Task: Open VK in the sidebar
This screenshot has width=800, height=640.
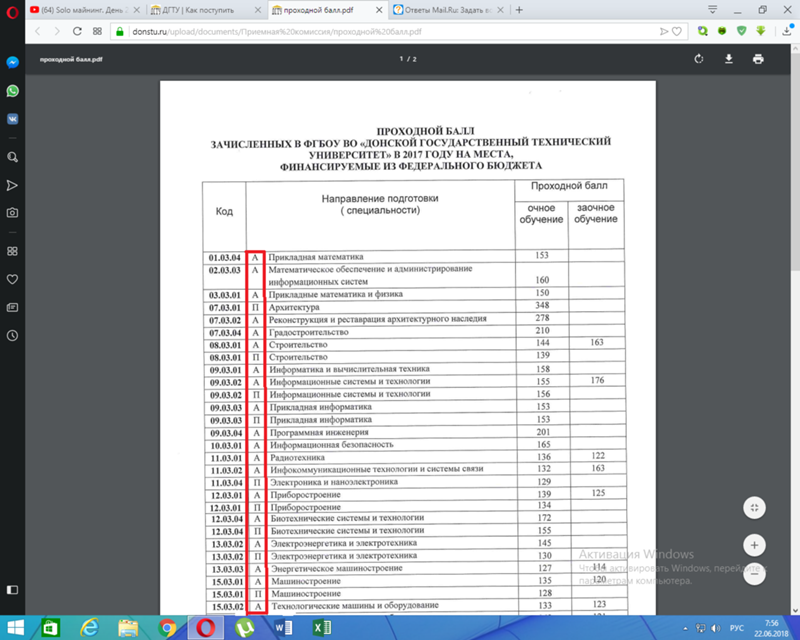Action: pos(13,119)
